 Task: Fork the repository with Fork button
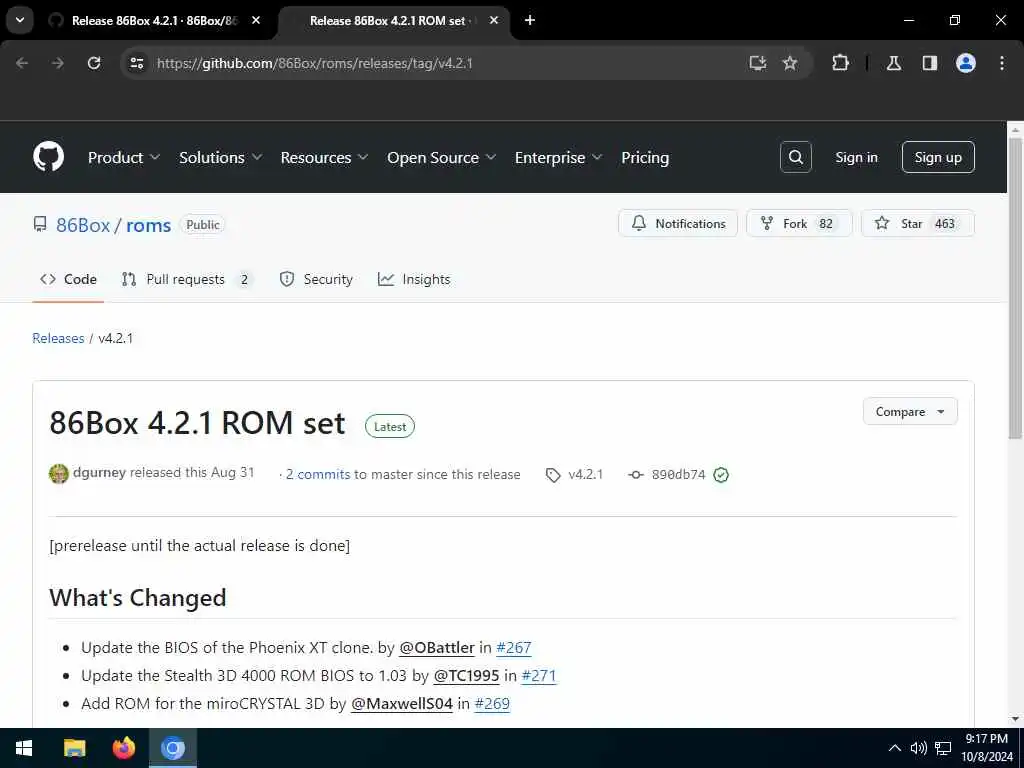(x=799, y=223)
